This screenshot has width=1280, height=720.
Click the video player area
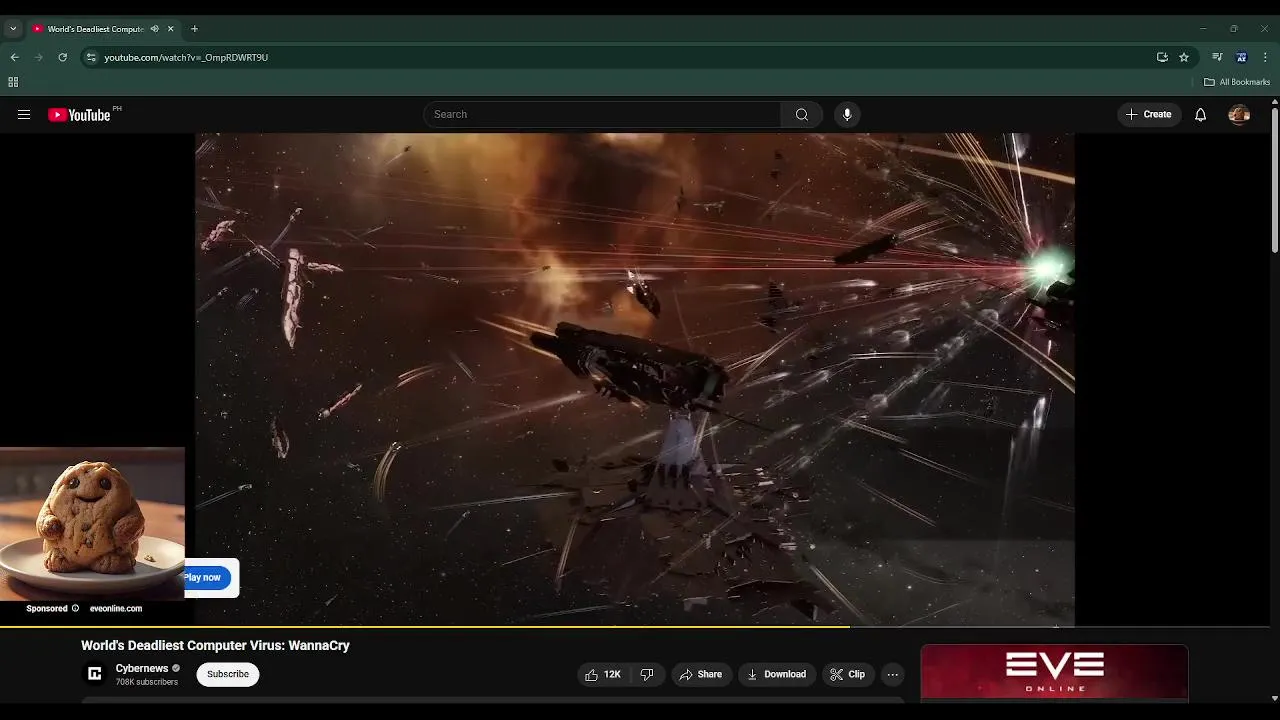click(635, 379)
